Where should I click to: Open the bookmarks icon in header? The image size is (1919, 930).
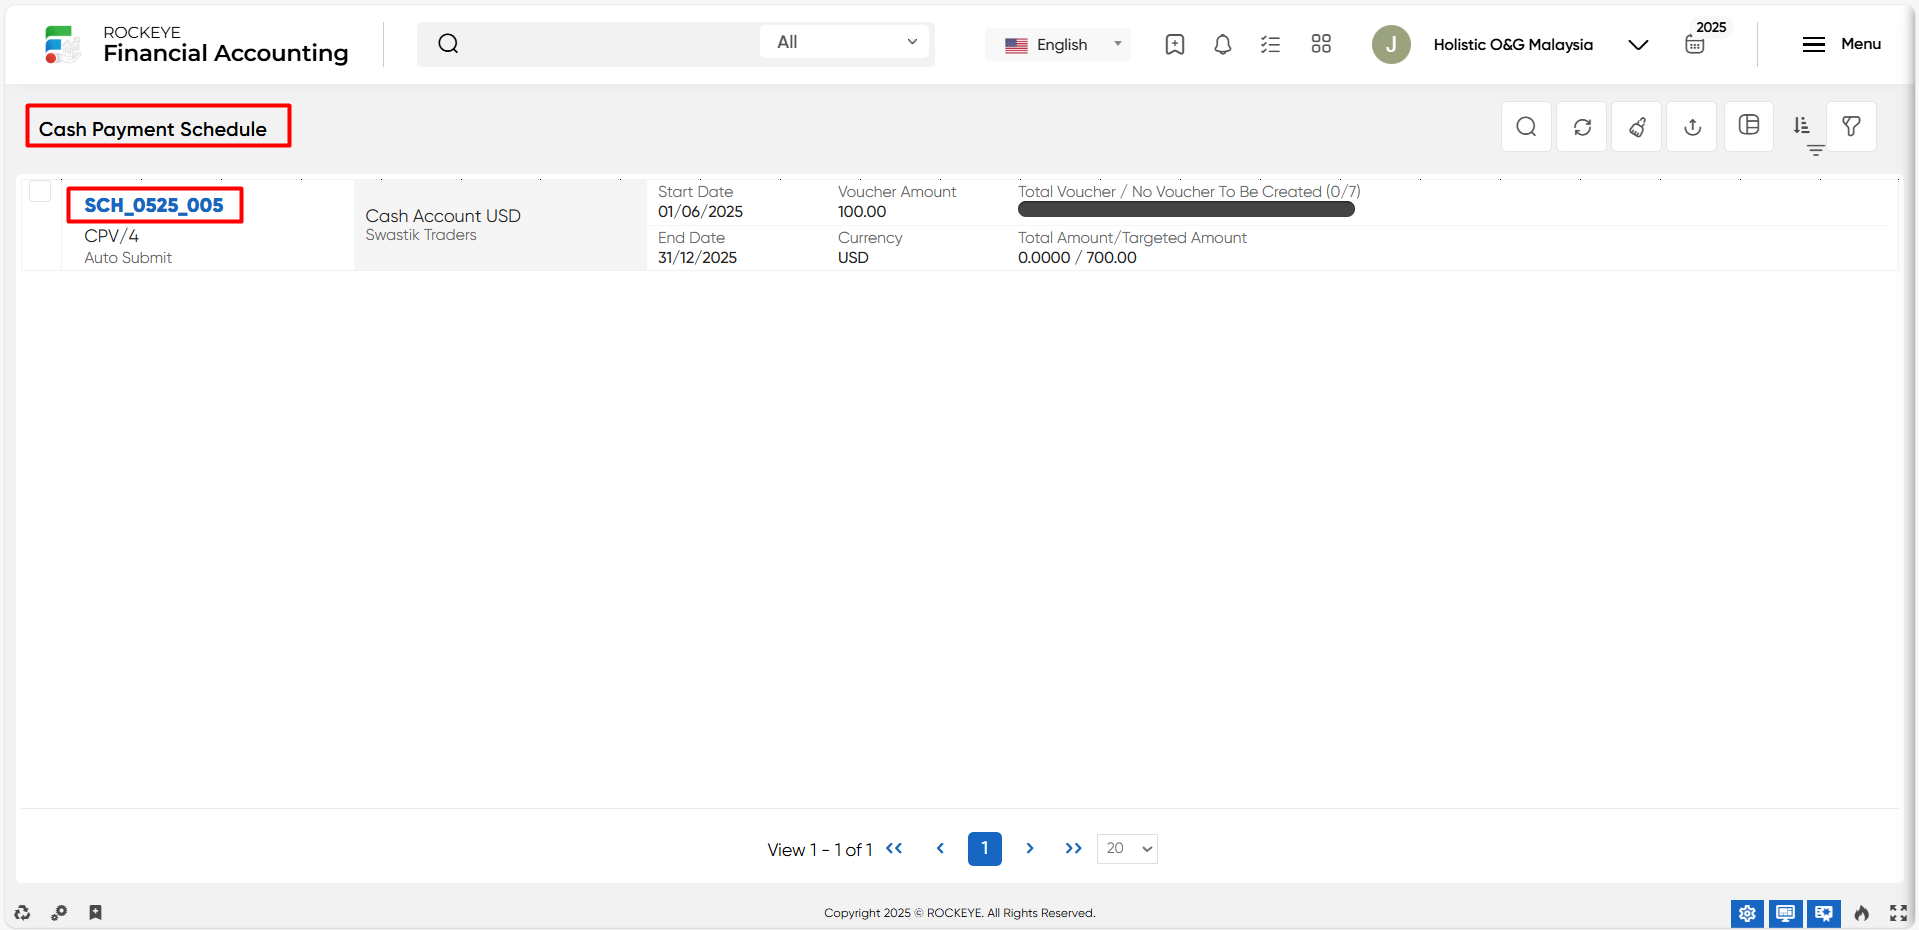point(1175,44)
